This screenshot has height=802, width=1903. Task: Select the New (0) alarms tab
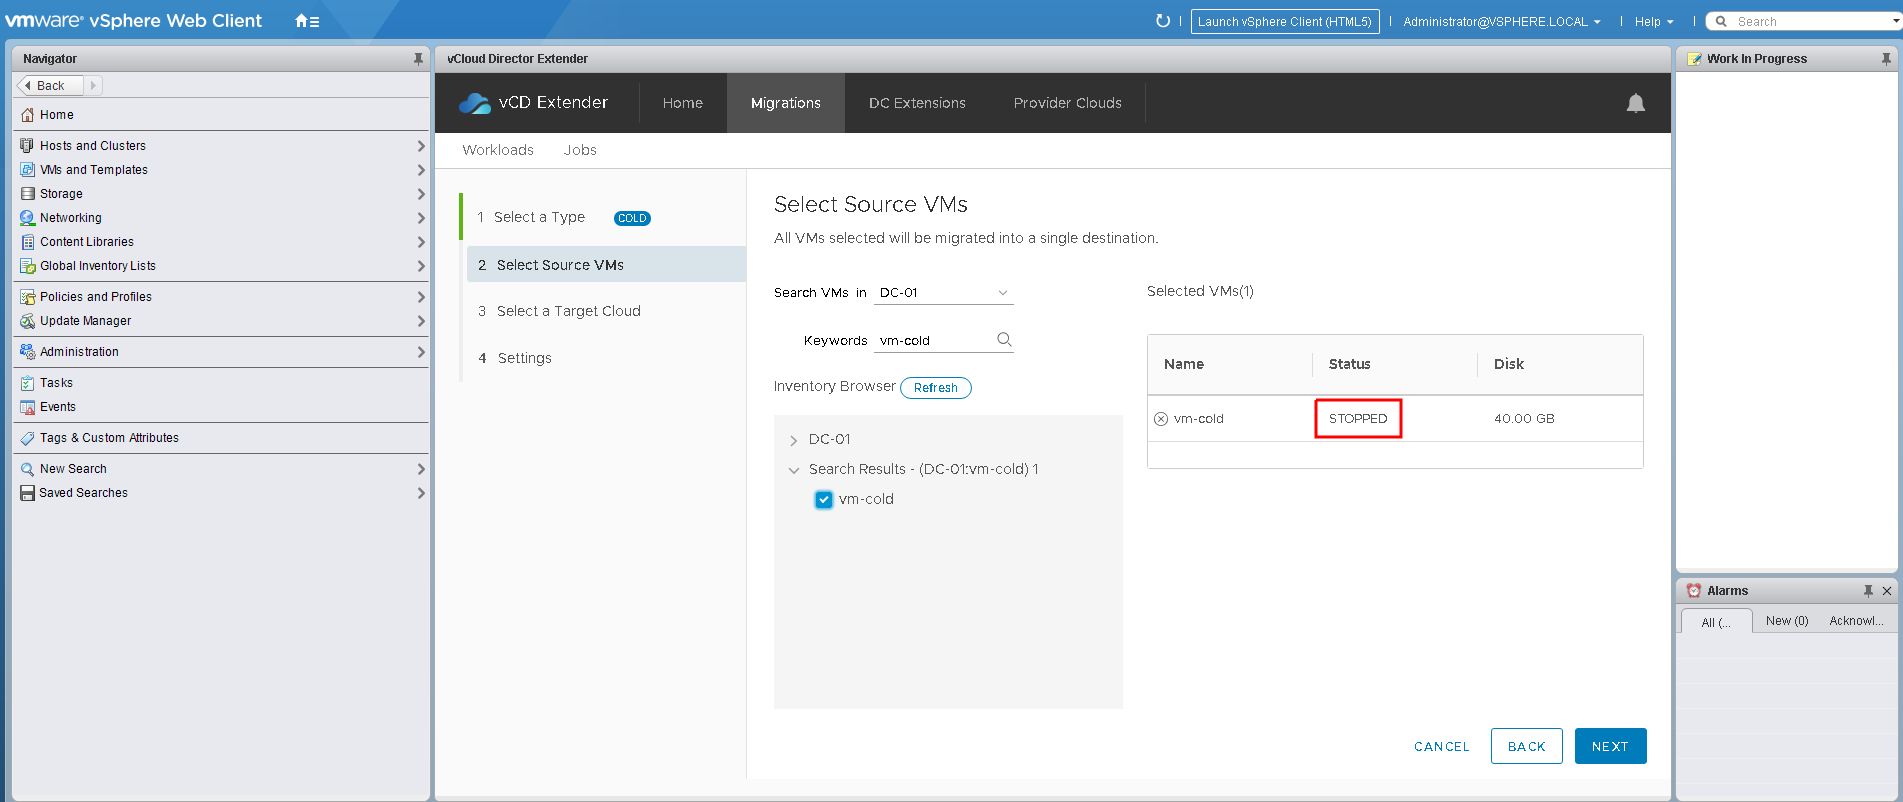(1787, 621)
